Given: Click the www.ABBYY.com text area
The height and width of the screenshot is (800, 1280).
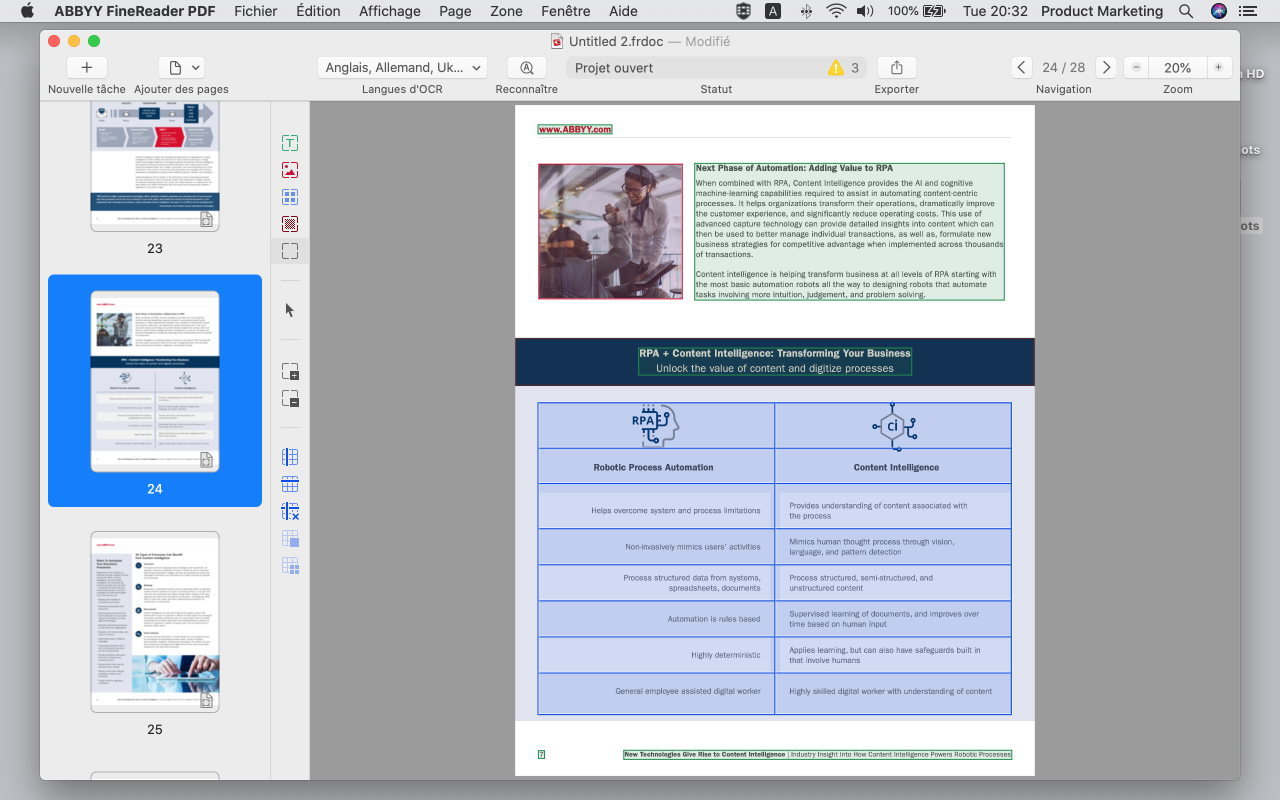Looking at the screenshot, I should (x=574, y=129).
